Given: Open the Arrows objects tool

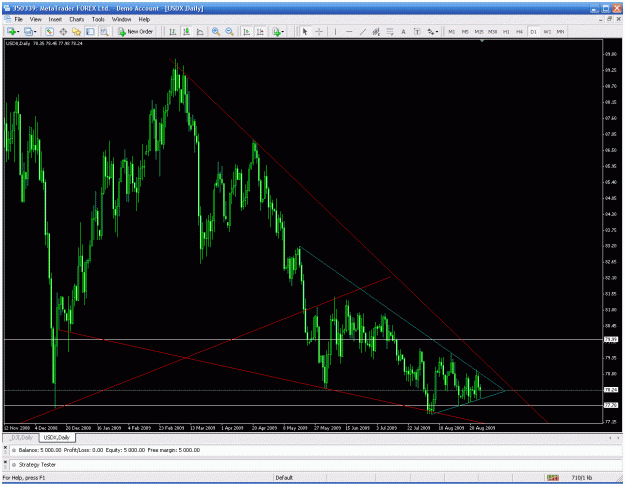Looking at the screenshot, I should (x=430, y=31).
